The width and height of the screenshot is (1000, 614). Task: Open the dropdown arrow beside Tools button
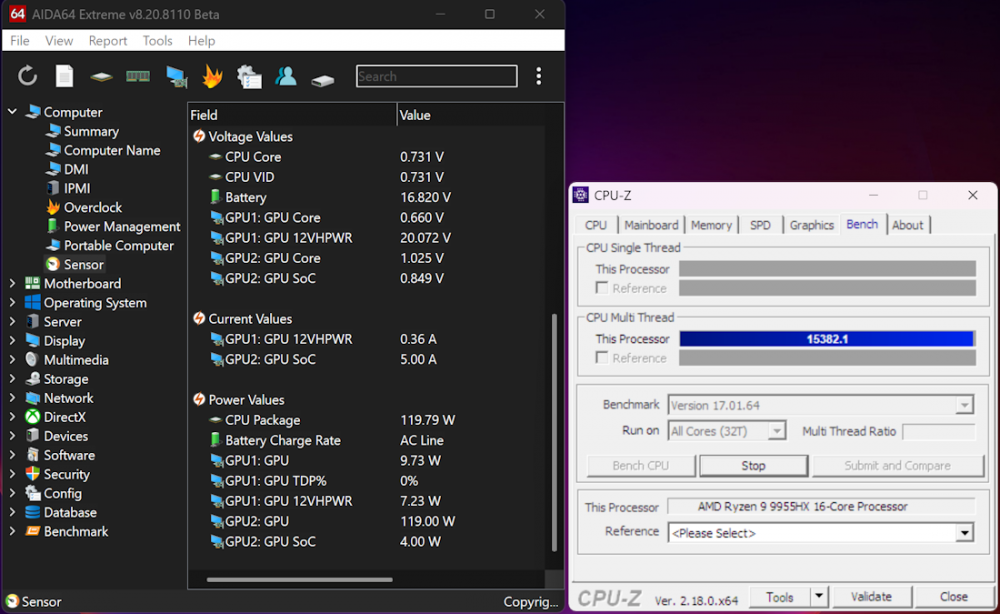[819, 597]
